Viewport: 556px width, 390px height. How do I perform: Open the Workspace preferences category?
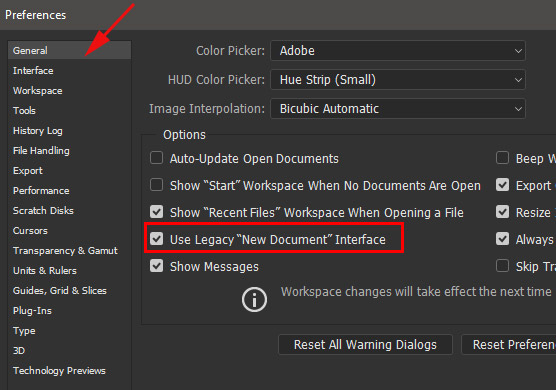tap(38, 91)
